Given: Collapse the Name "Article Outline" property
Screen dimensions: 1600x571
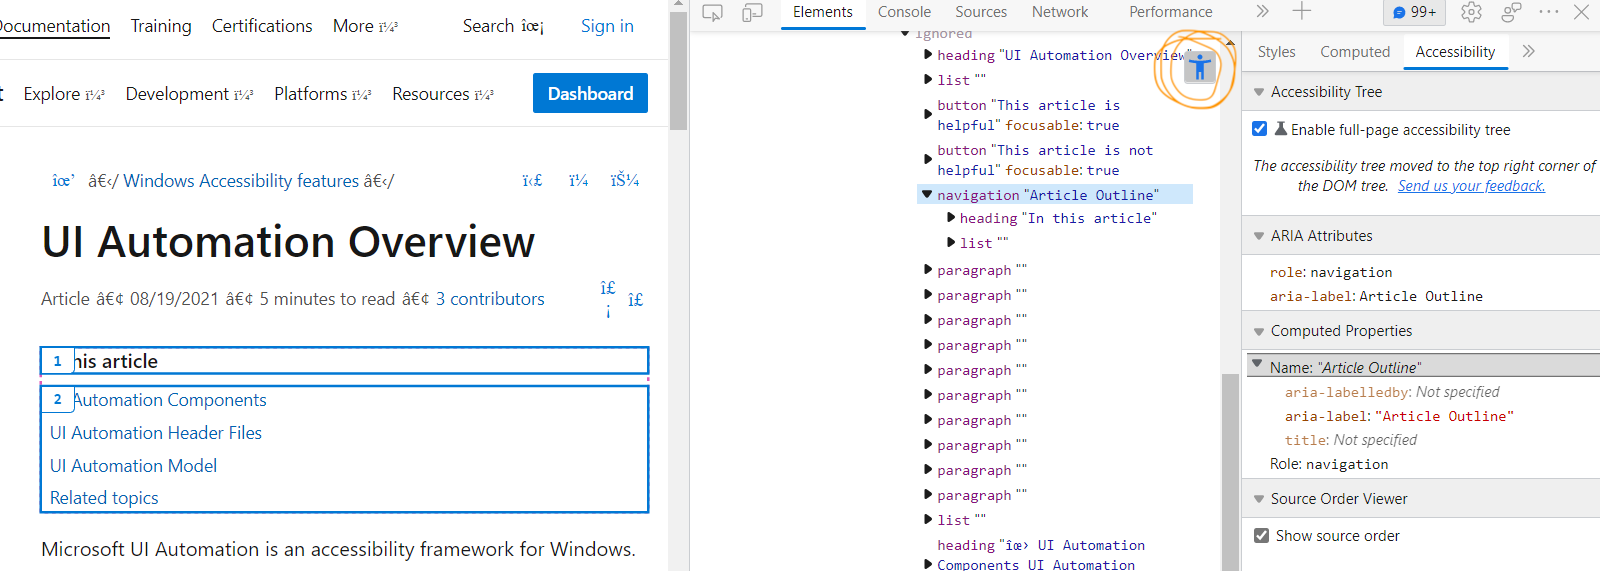Looking at the screenshot, I should [1258, 365].
